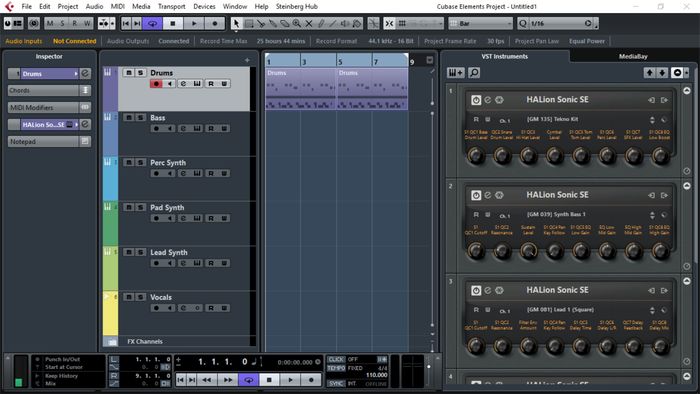
Task: Click first knob of Tekno Kit quick controls
Action: [476, 156]
